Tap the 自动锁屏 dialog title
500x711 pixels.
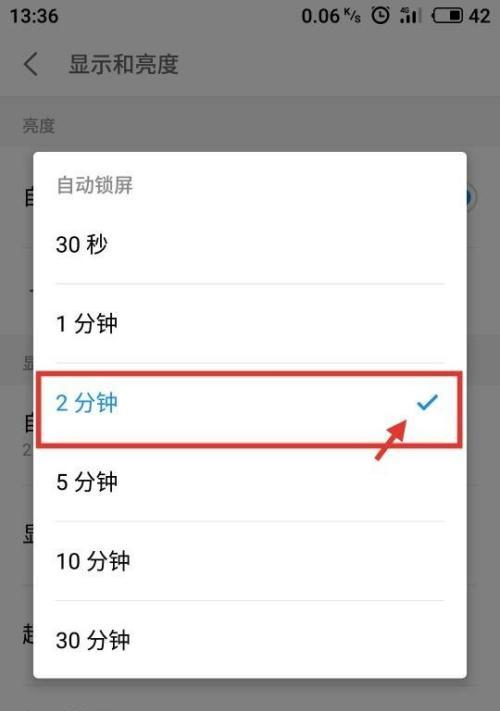pos(95,185)
